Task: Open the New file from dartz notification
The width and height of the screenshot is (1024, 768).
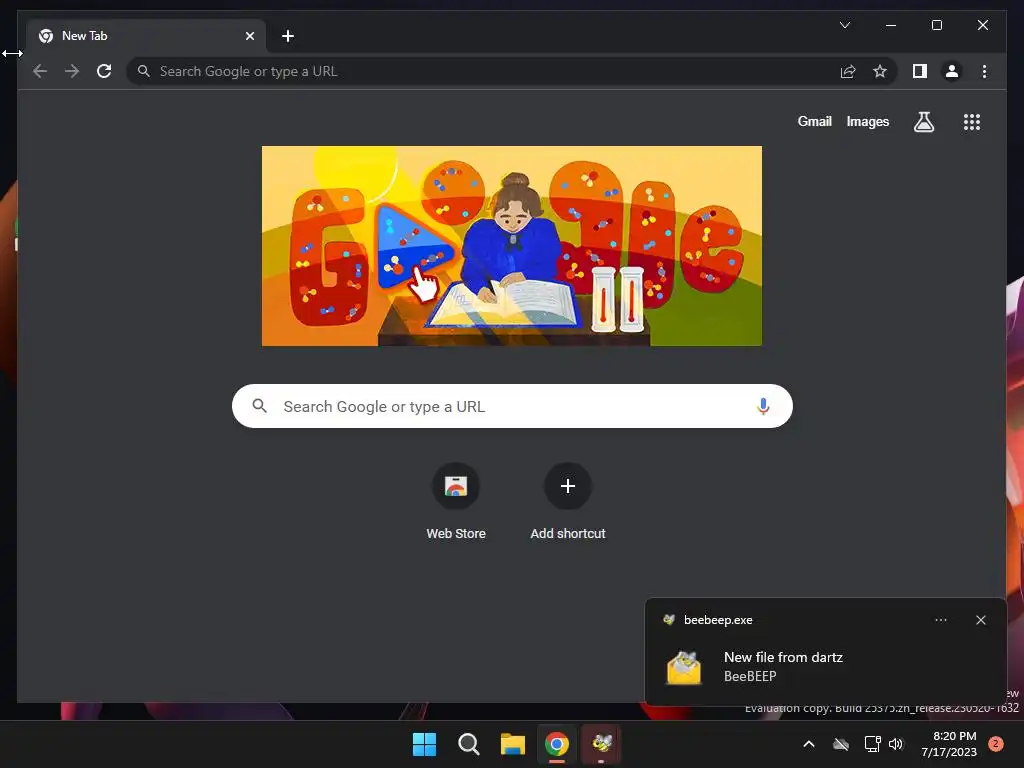Action: pos(825,652)
